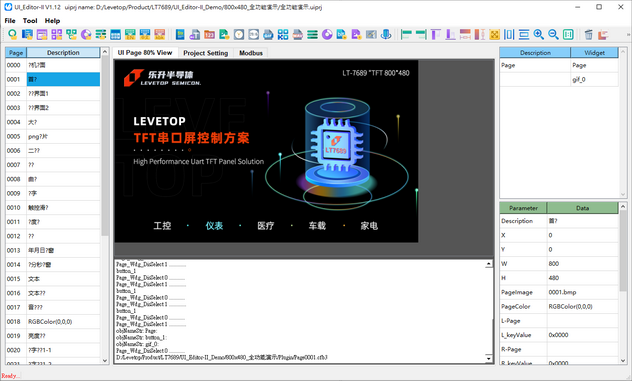Select page 0005 png row
The height and width of the screenshot is (381, 632).
(x=53, y=136)
